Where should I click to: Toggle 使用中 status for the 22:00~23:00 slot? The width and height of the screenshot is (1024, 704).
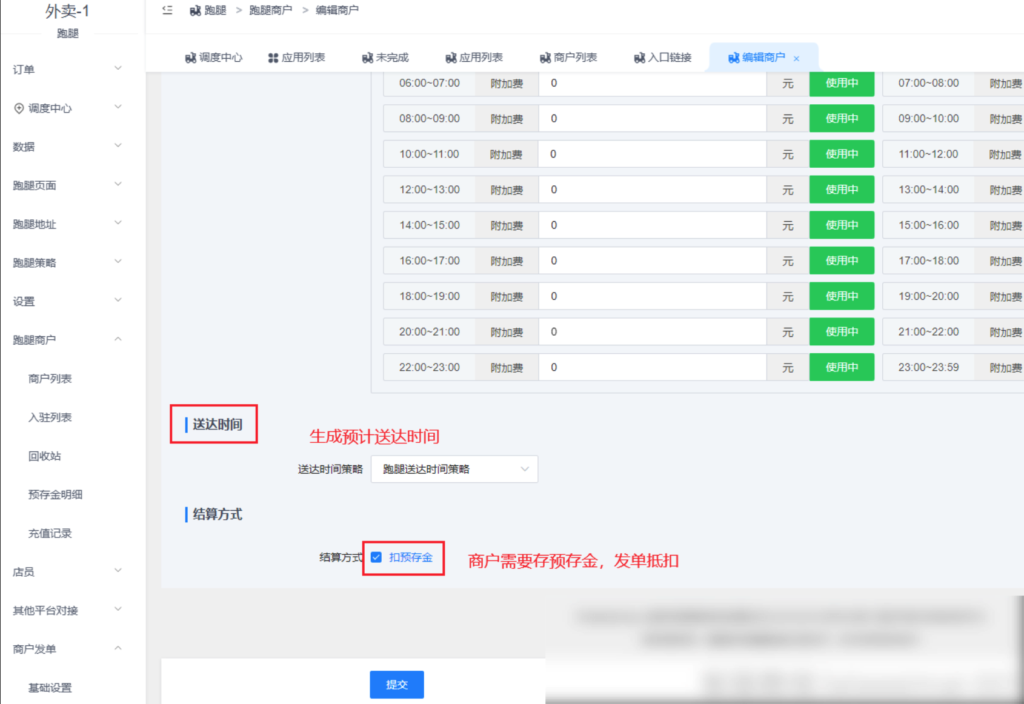841,367
